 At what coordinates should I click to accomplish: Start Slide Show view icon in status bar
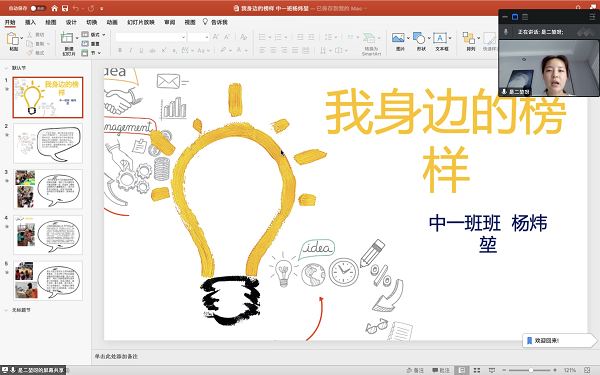click(492, 370)
